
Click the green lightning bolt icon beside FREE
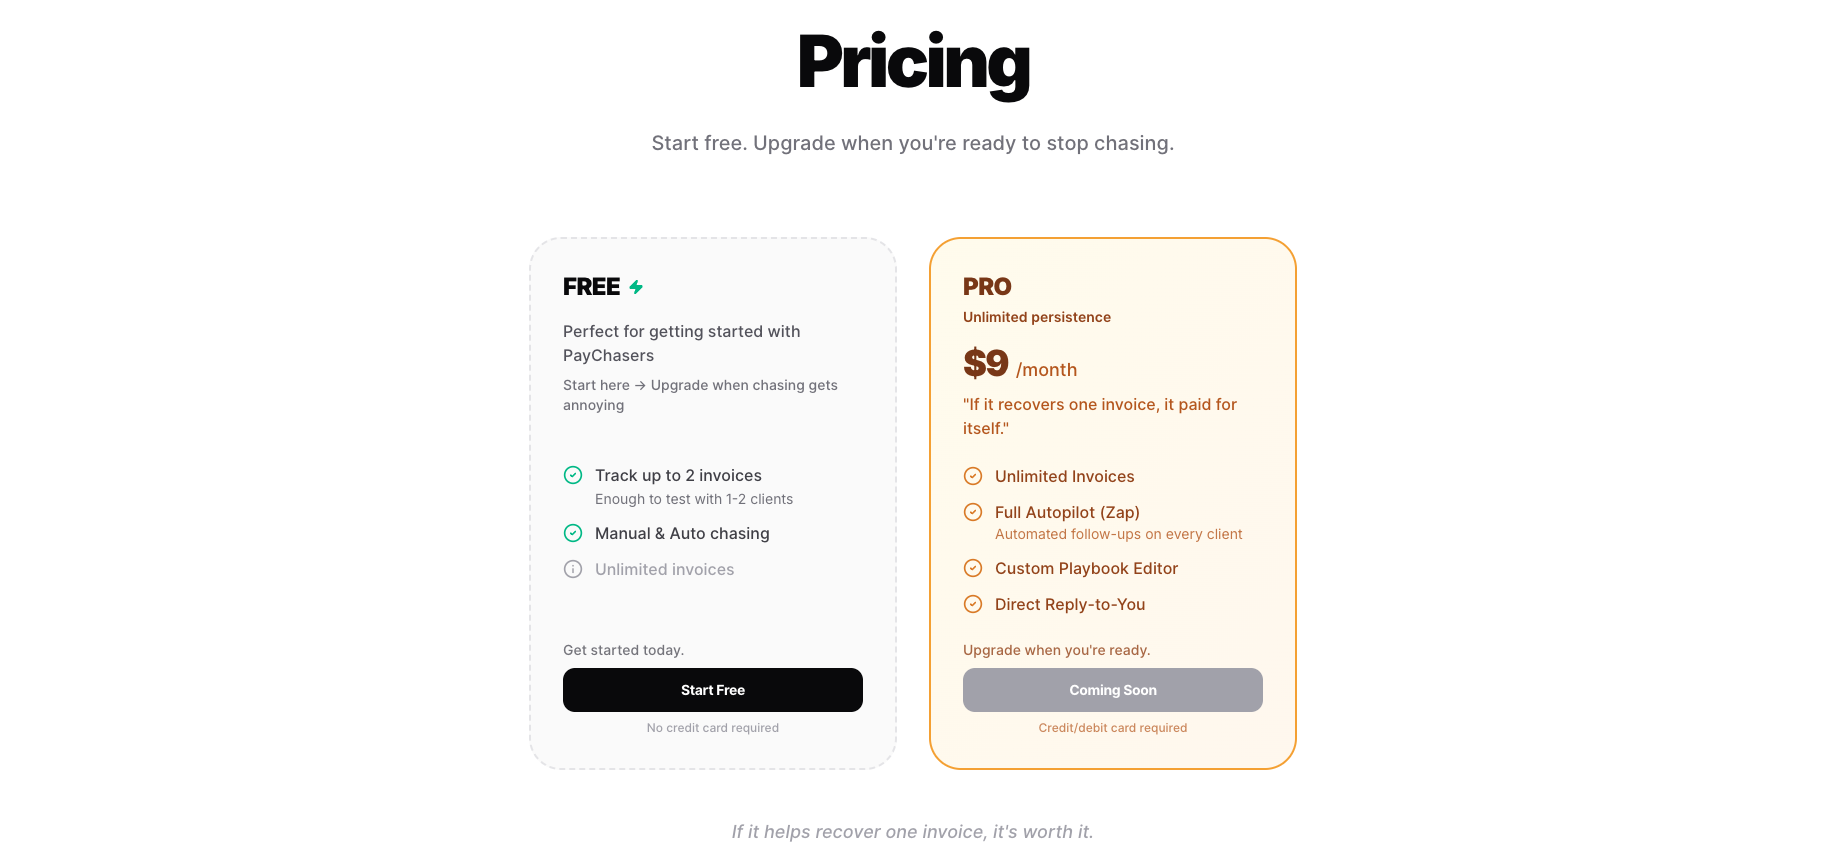(x=636, y=287)
